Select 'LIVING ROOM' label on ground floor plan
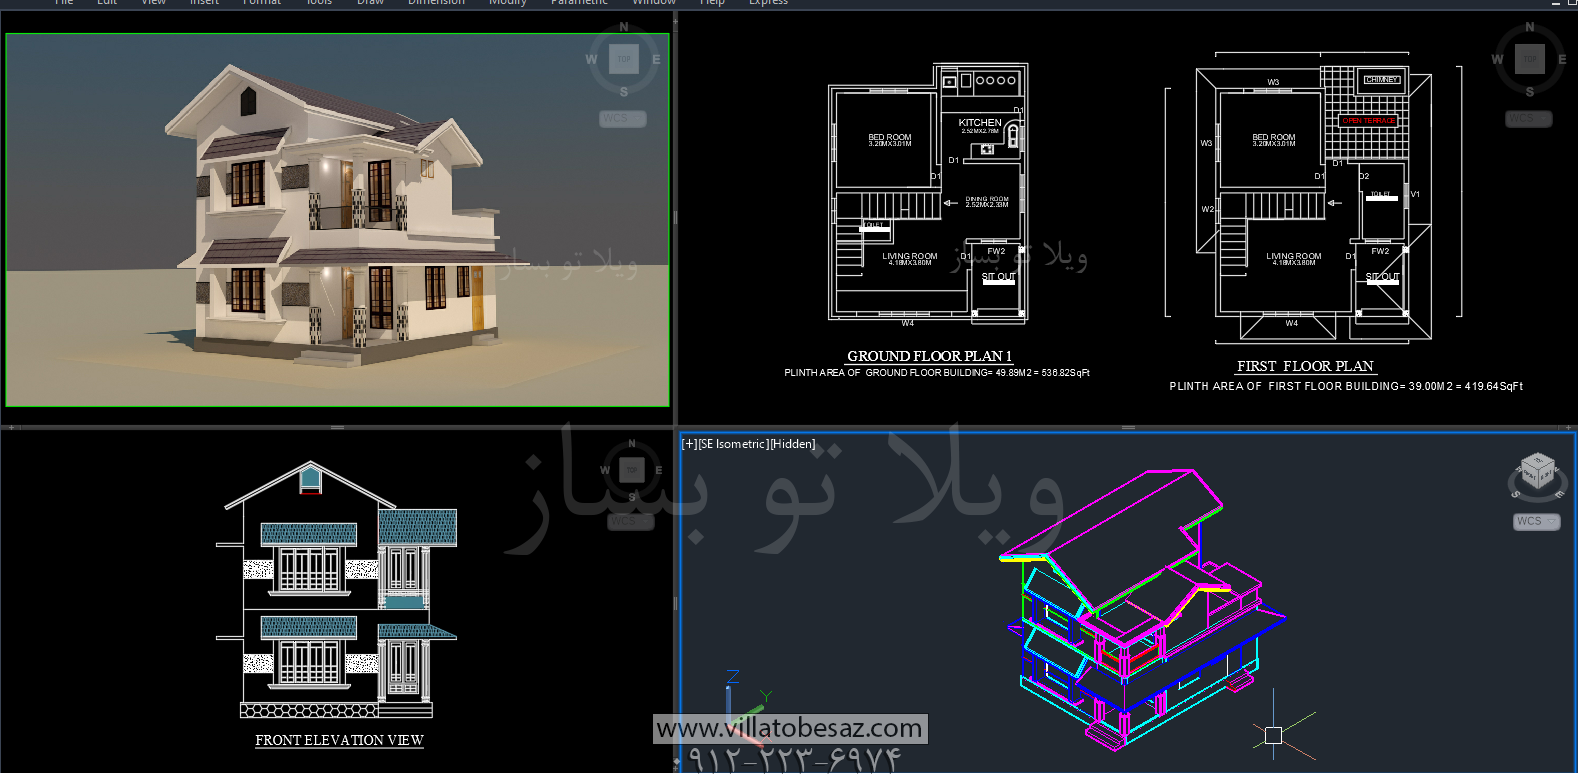The height and width of the screenshot is (776, 1578). click(910, 256)
